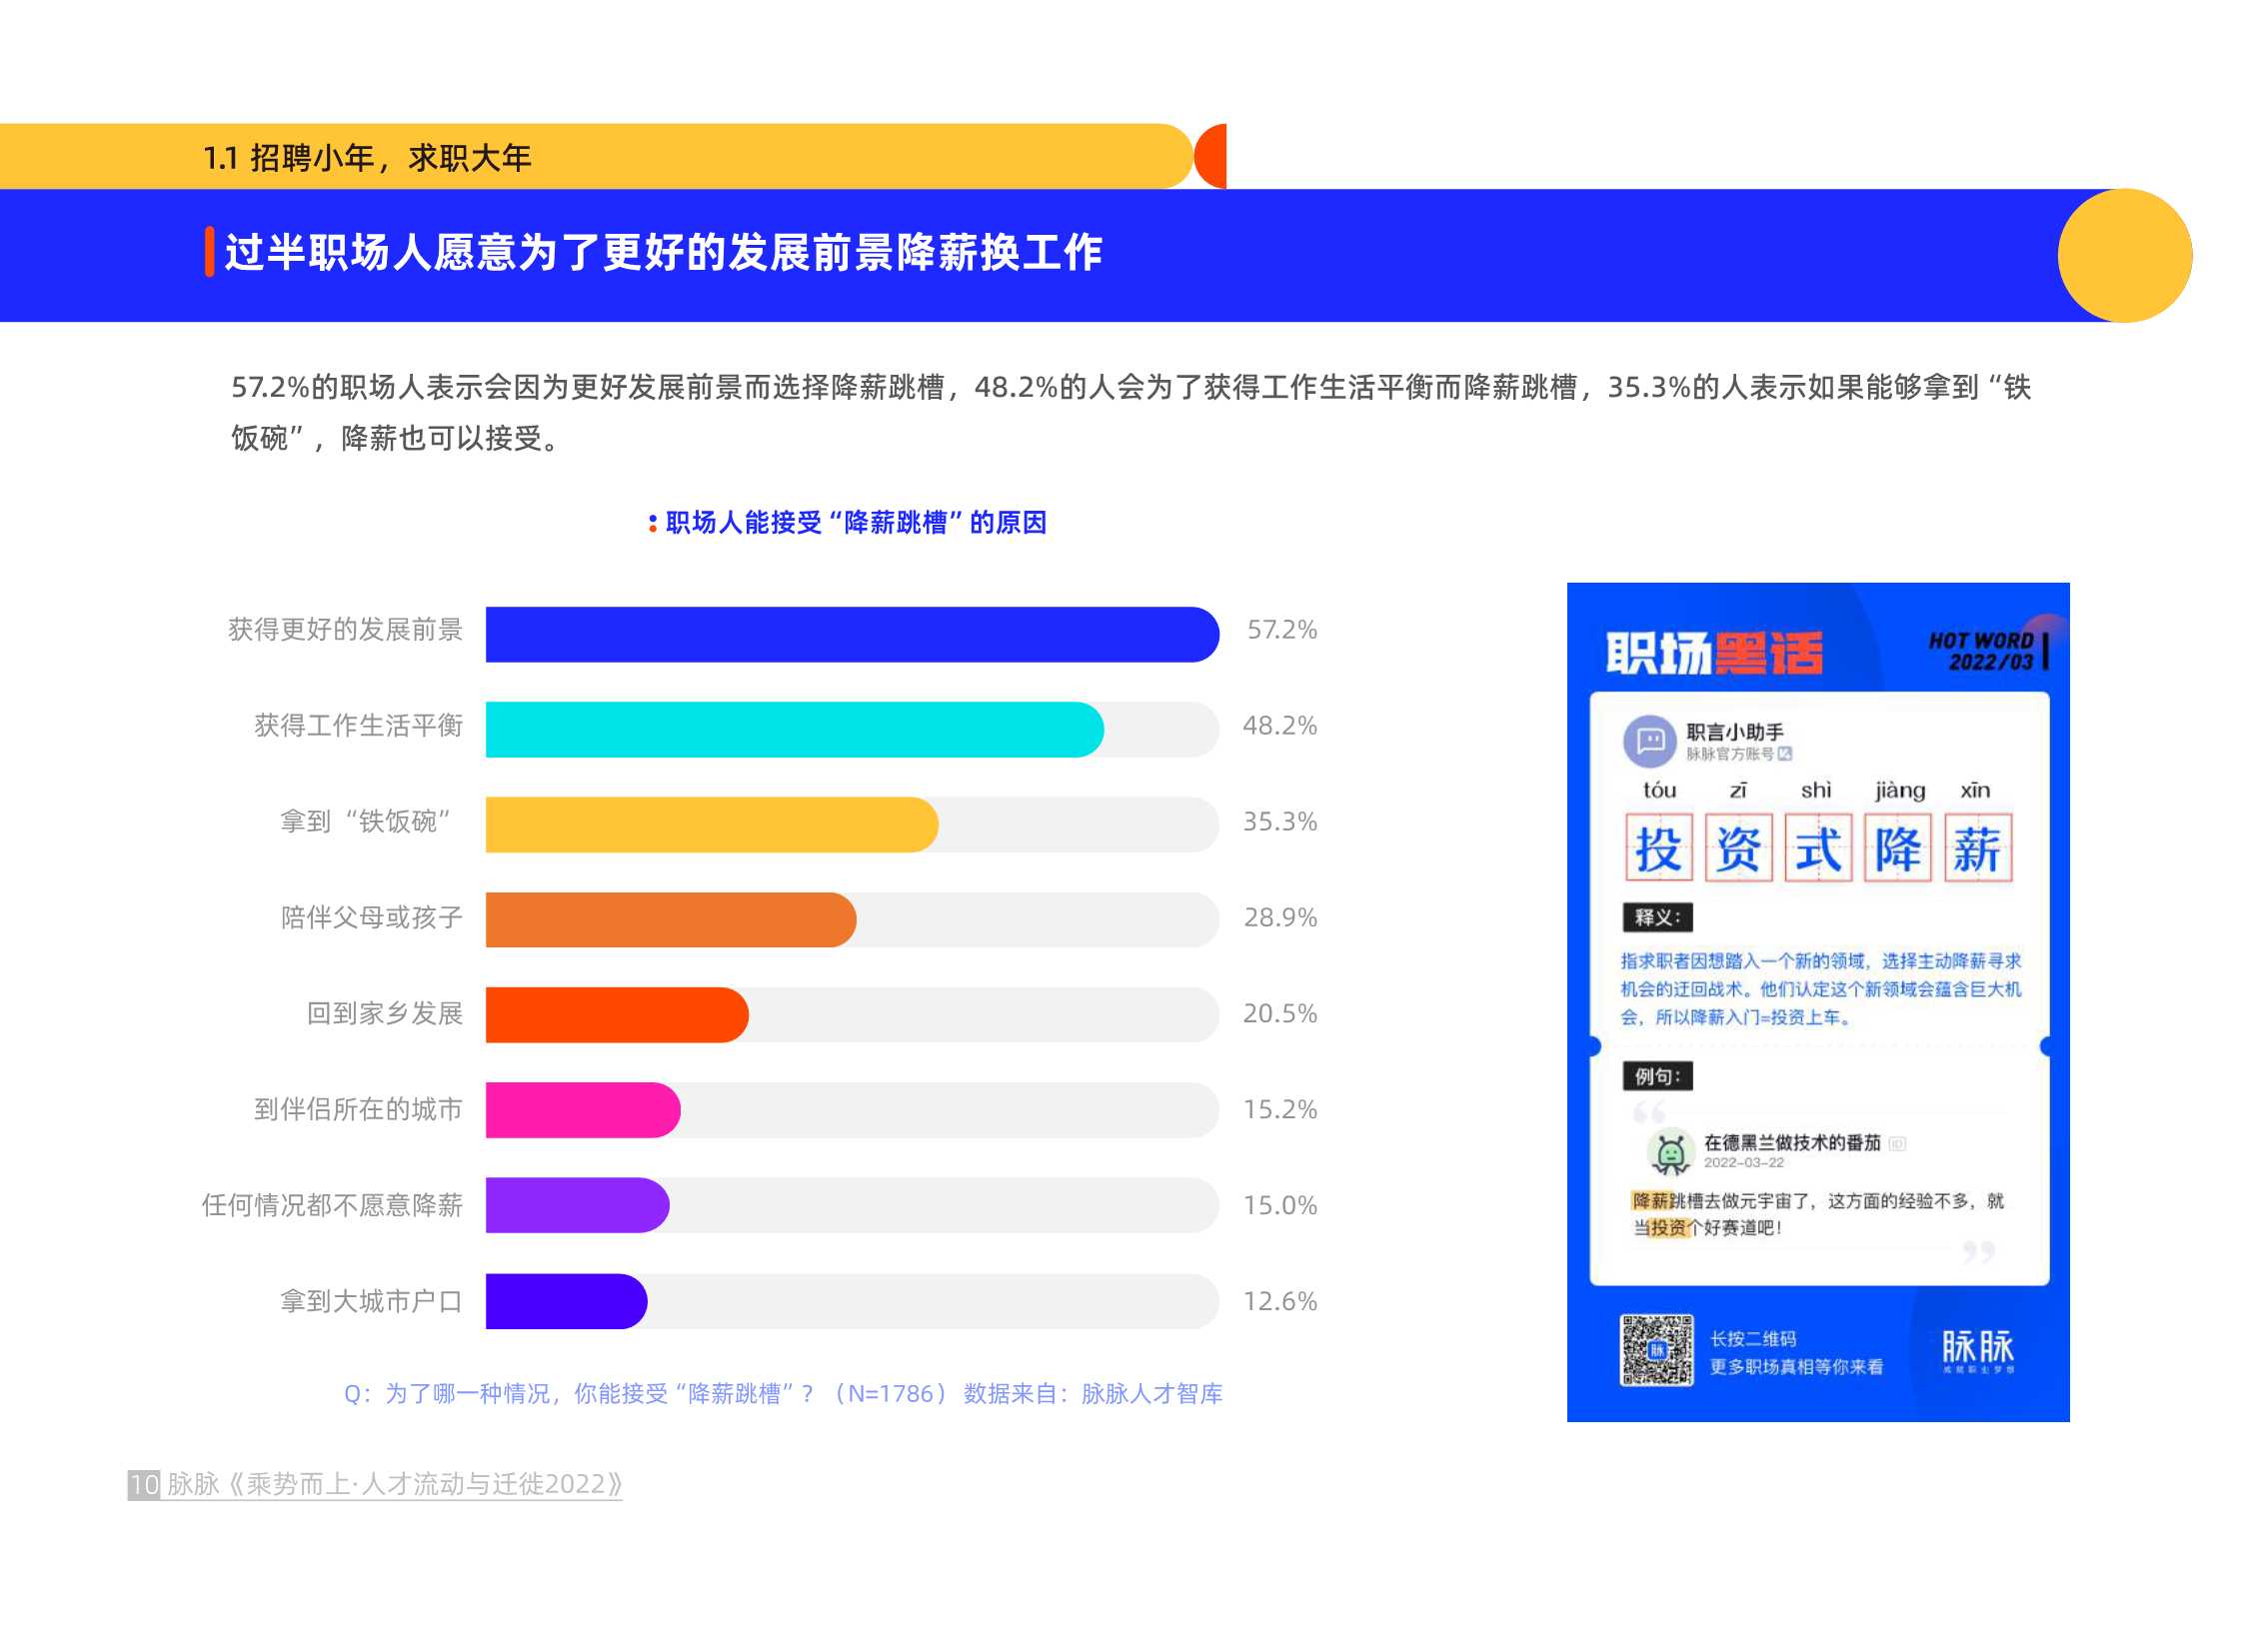Click the purple bar for 任何情况都不愿意降薪
Image resolution: width=2243 pixels, height=1652 pixels.
[577, 1205]
